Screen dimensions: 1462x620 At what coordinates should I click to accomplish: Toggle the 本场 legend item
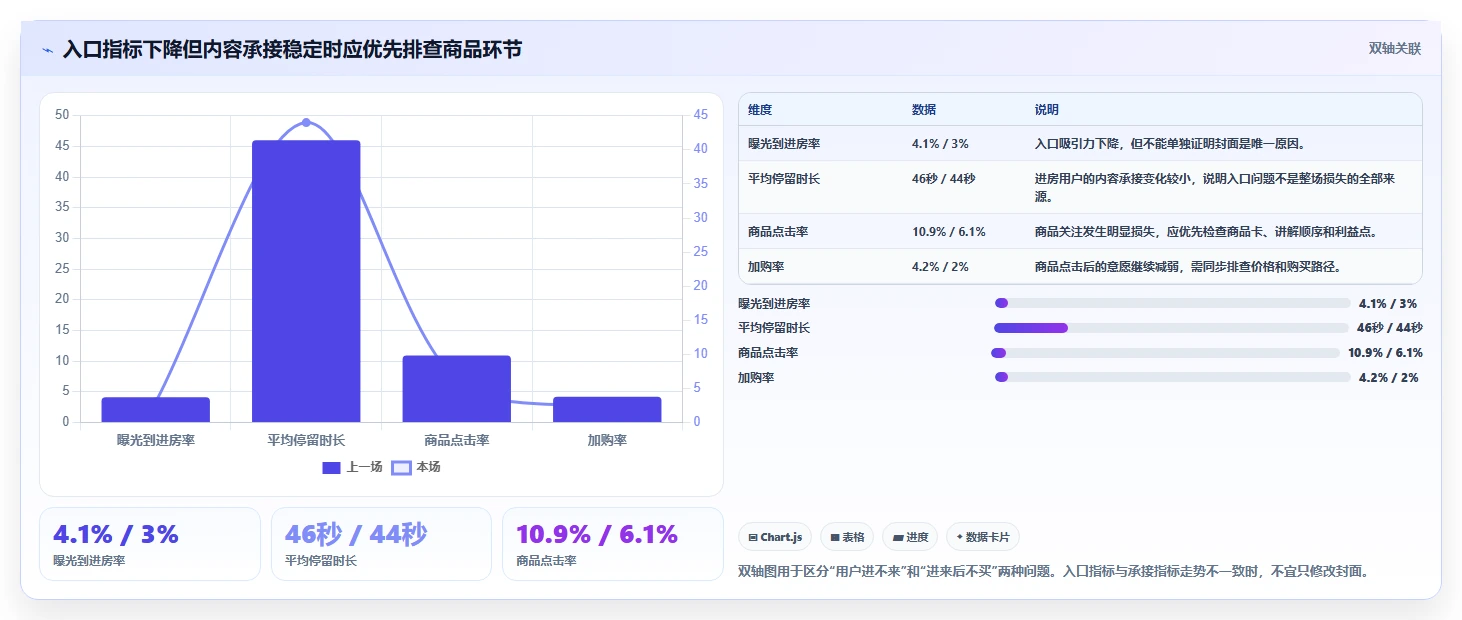point(415,467)
